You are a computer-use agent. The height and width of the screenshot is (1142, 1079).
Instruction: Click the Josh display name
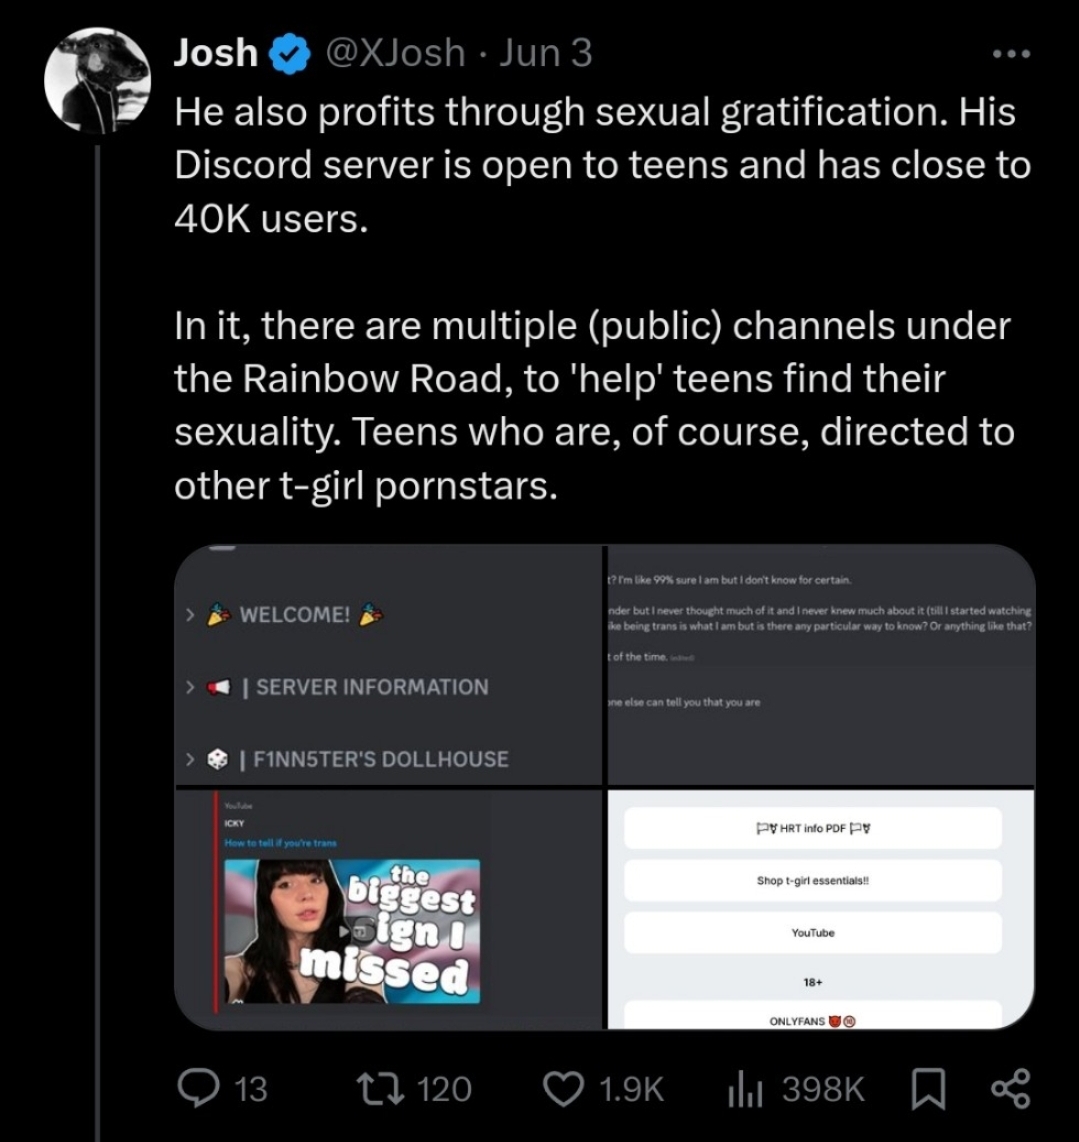[x=216, y=53]
